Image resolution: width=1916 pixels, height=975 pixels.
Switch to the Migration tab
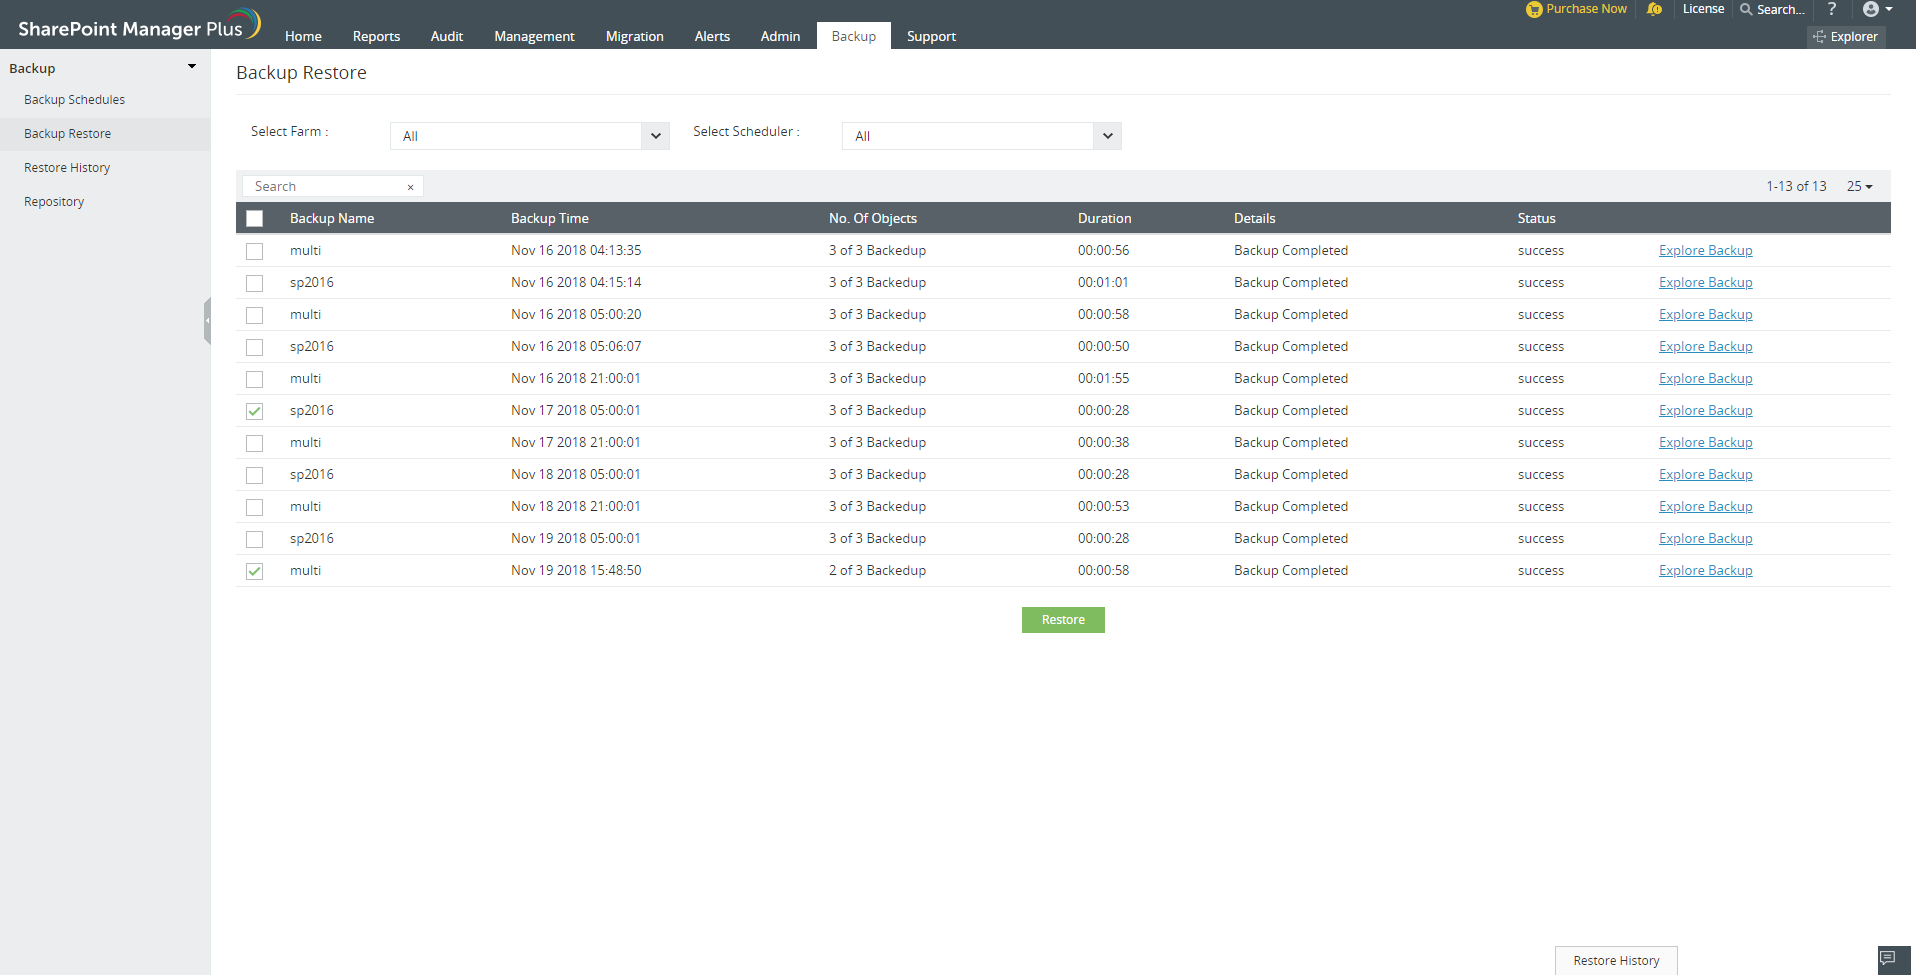pos(634,36)
